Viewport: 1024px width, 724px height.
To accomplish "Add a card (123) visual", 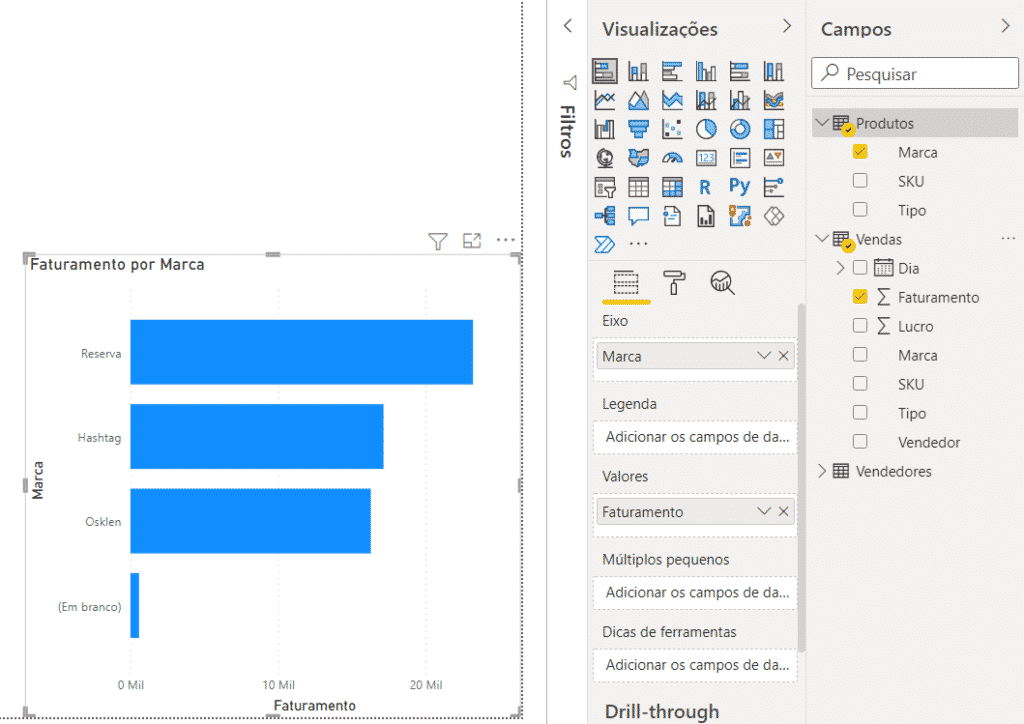I will (706, 158).
